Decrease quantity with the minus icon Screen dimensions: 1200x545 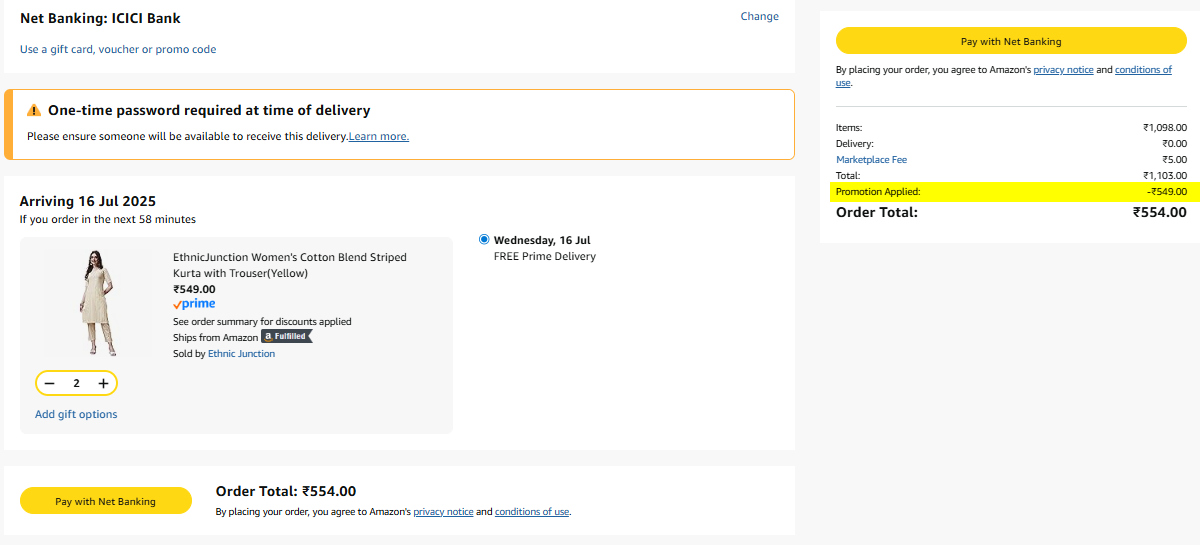[49, 383]
